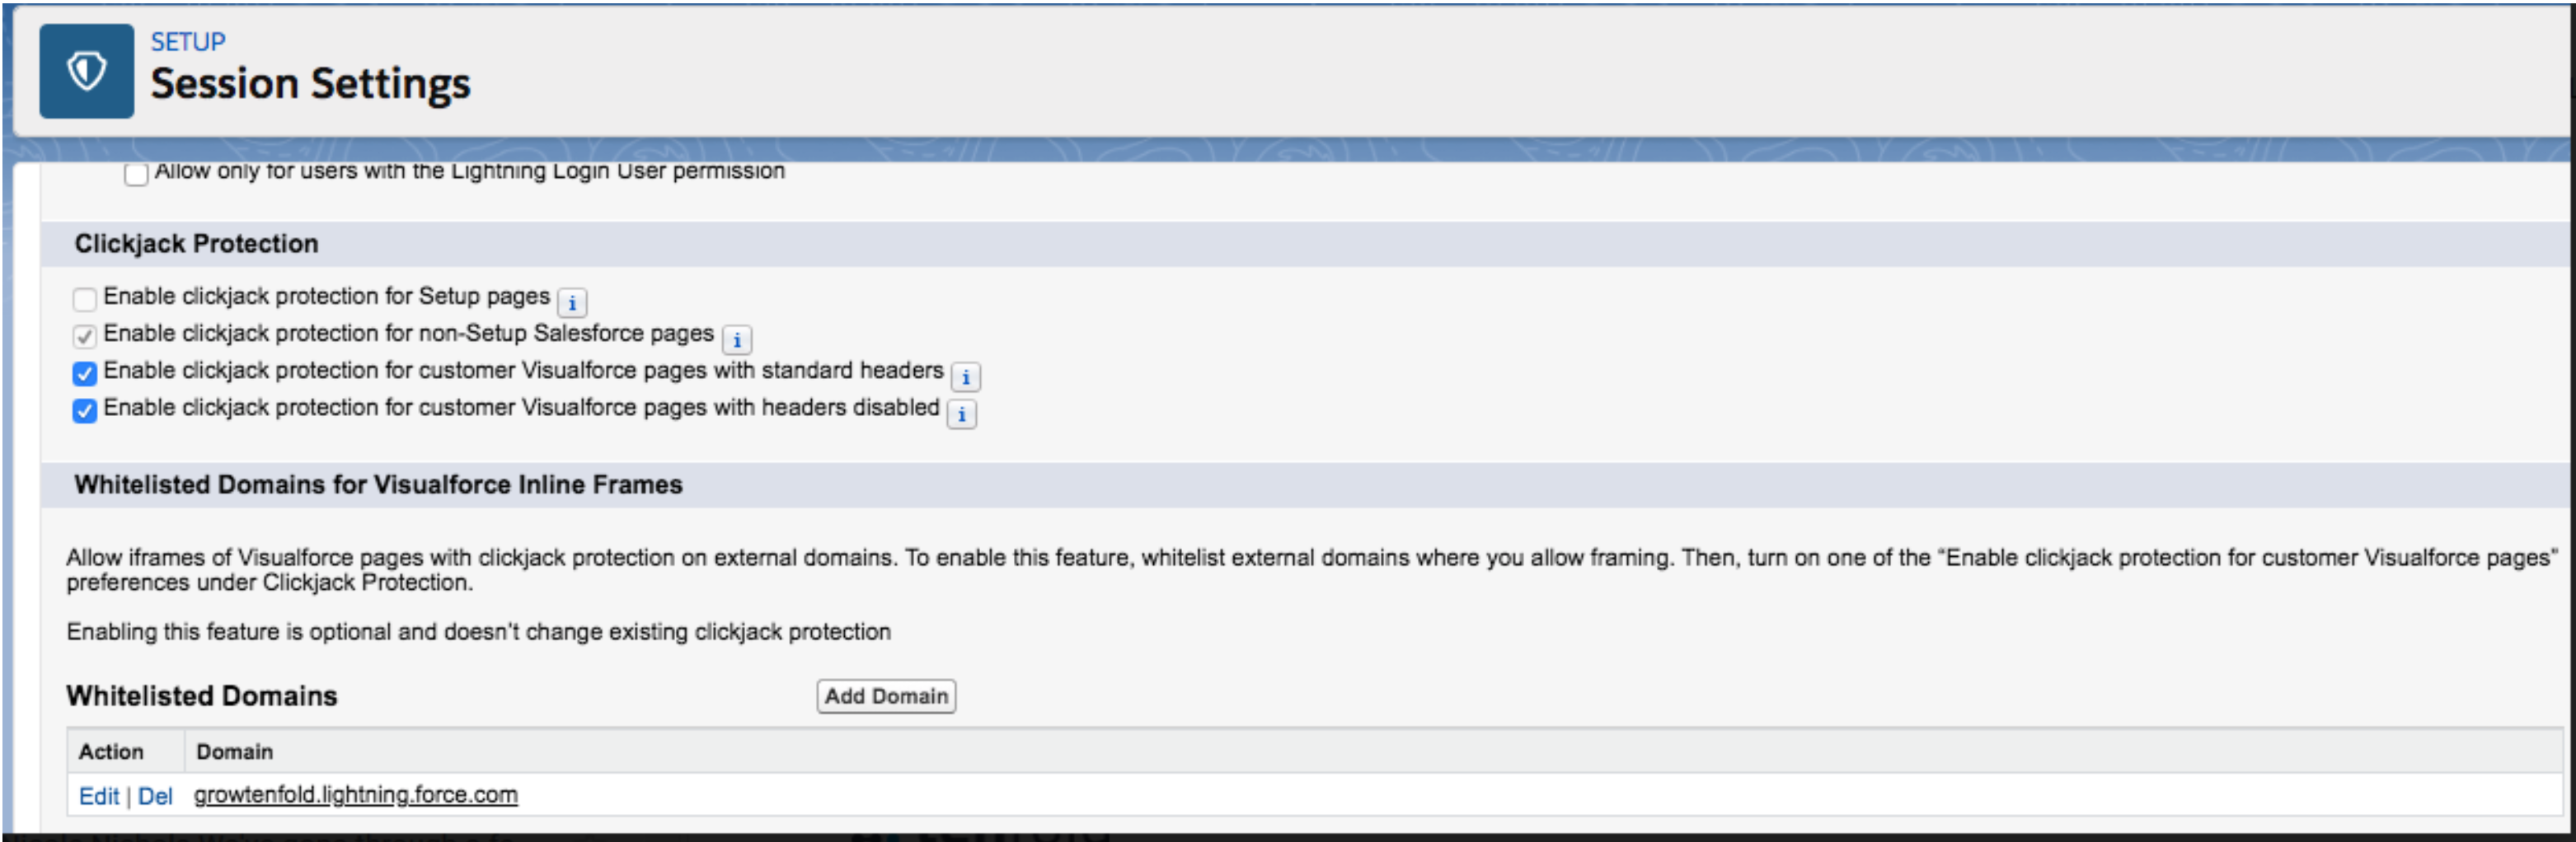The image size is (2576, 842).
Task: Click the Session Settings page title
Action: [310, 84]
